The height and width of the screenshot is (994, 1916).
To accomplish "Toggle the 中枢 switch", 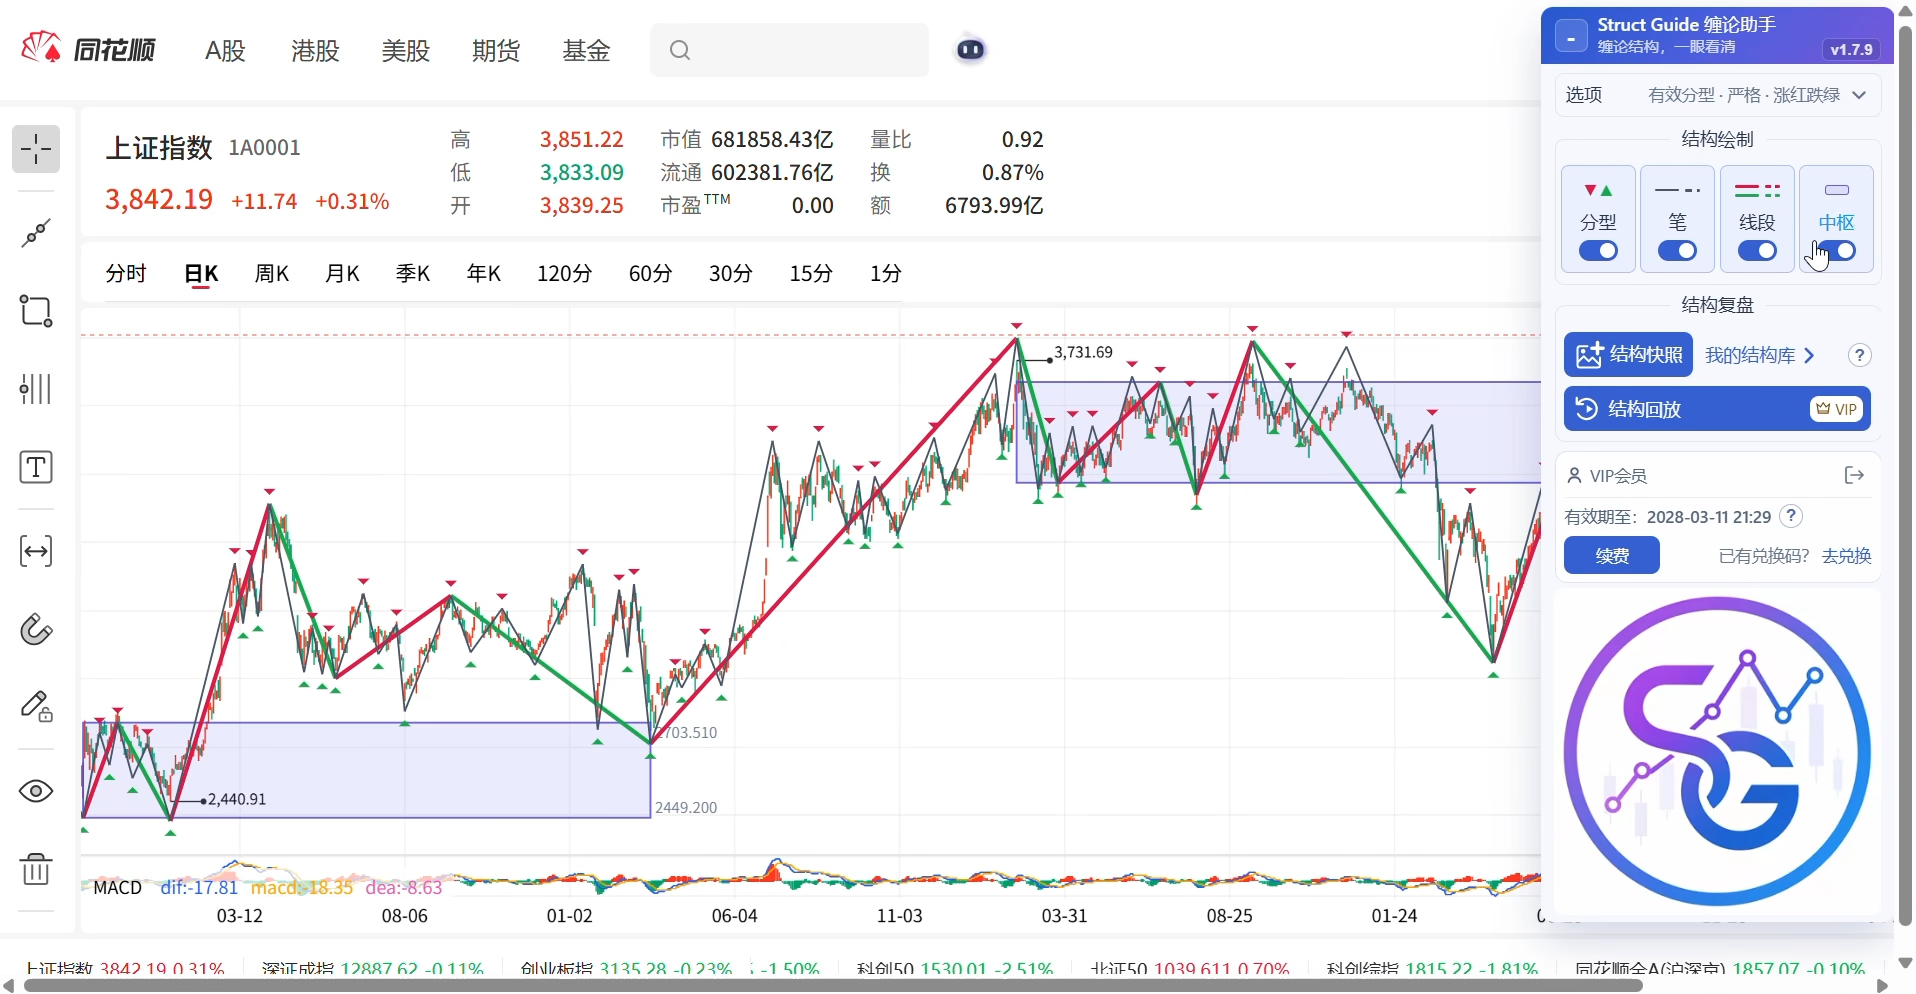I will tap(1836, 251).
